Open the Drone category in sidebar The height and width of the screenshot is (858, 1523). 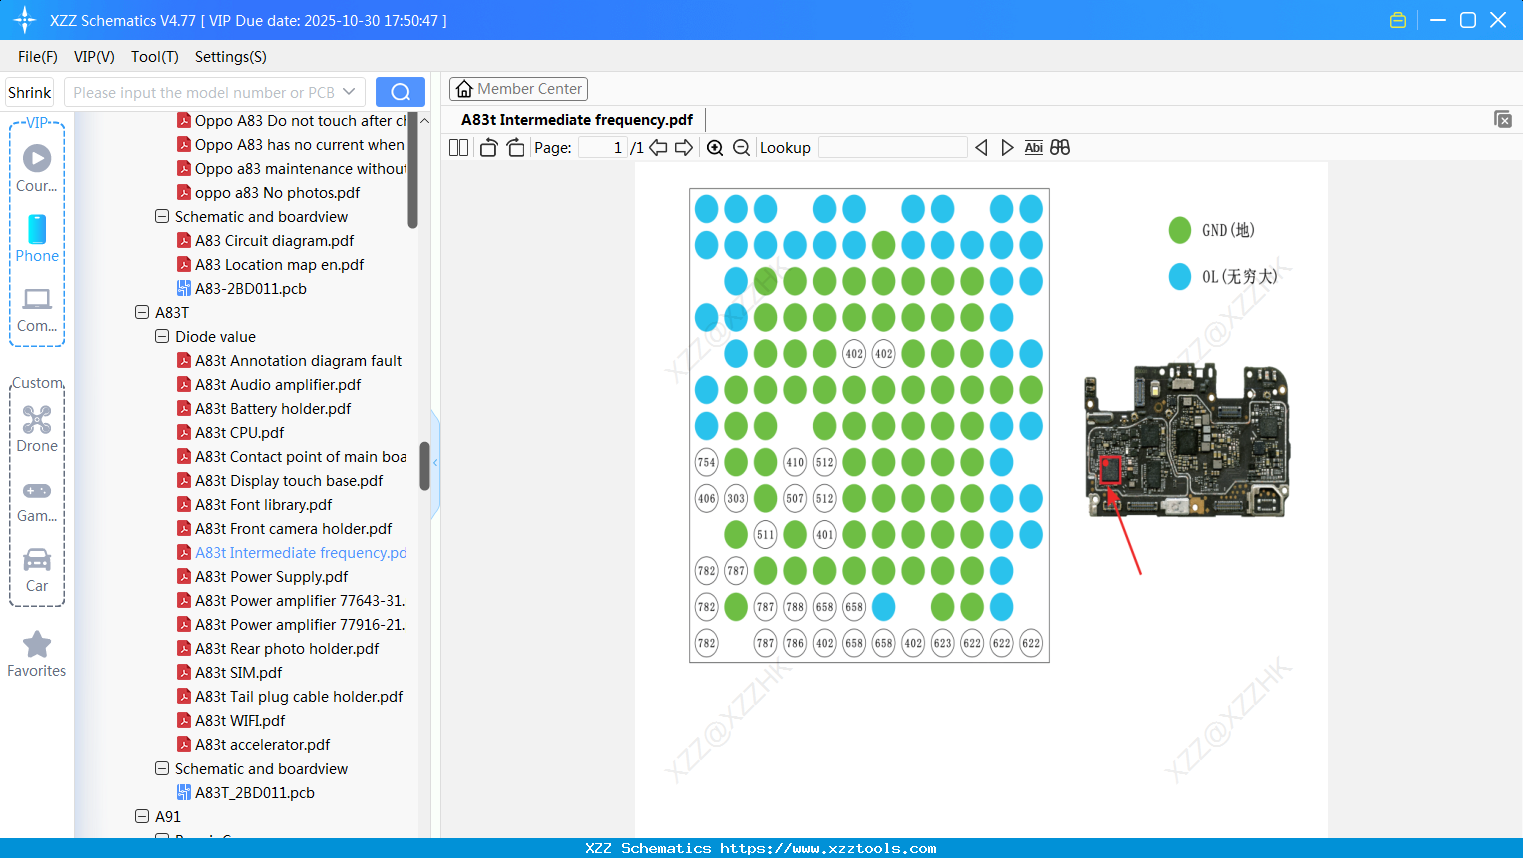coord(37,429)
